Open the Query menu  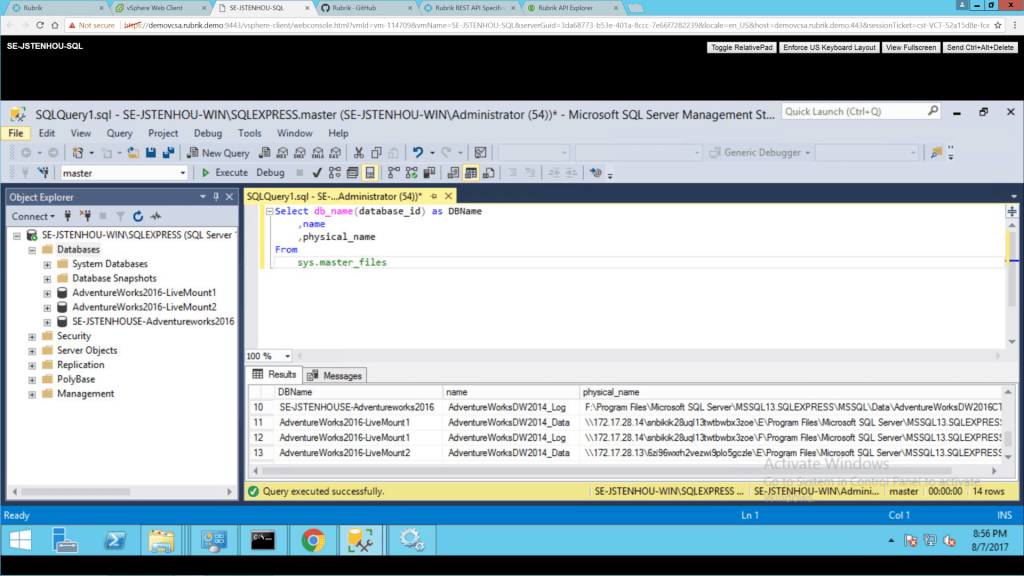coord(119,133)
